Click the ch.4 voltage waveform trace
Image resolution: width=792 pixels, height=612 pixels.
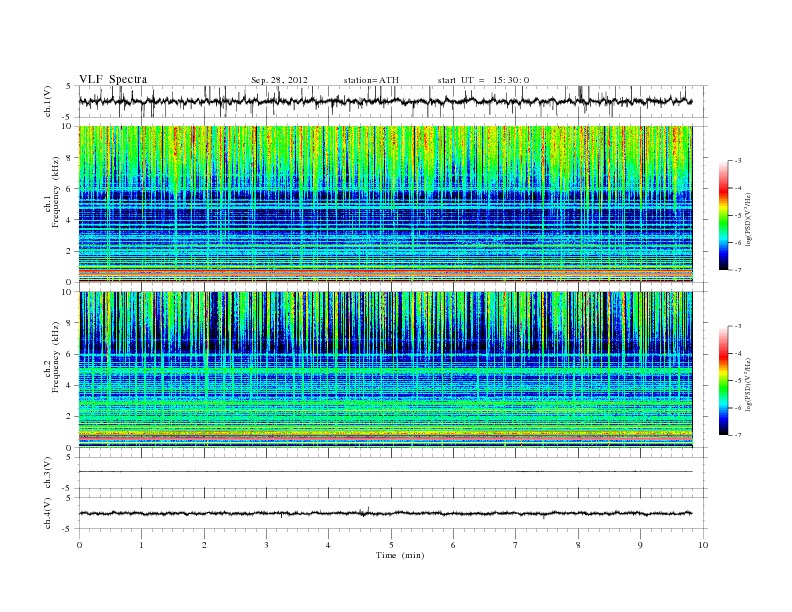click(x=385, y=513)
